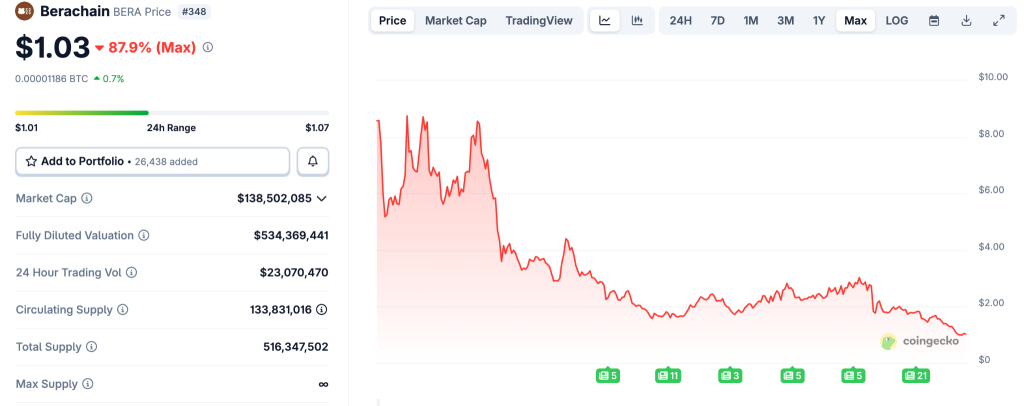
Task: Select the 1Y time range
Action: click(x=819, y=20)
